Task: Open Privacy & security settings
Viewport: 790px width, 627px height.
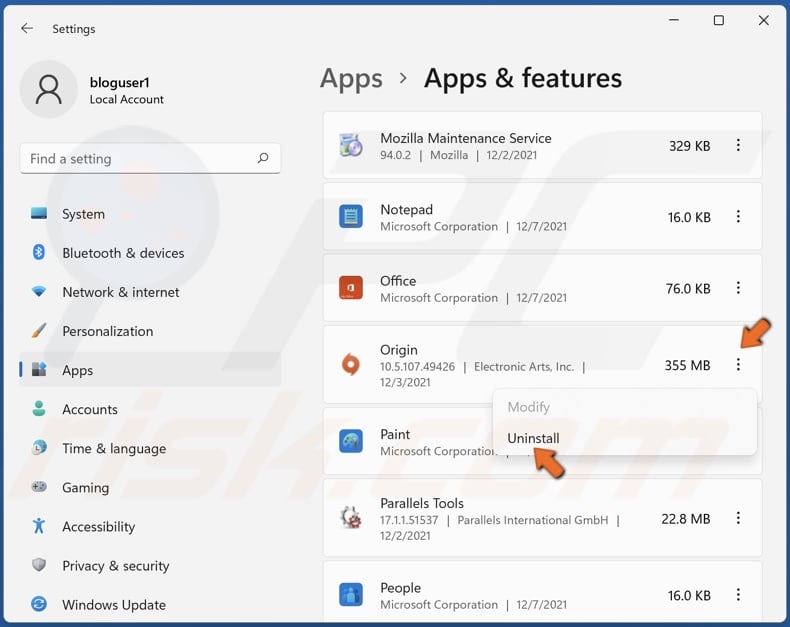Action: click(150, 566)
